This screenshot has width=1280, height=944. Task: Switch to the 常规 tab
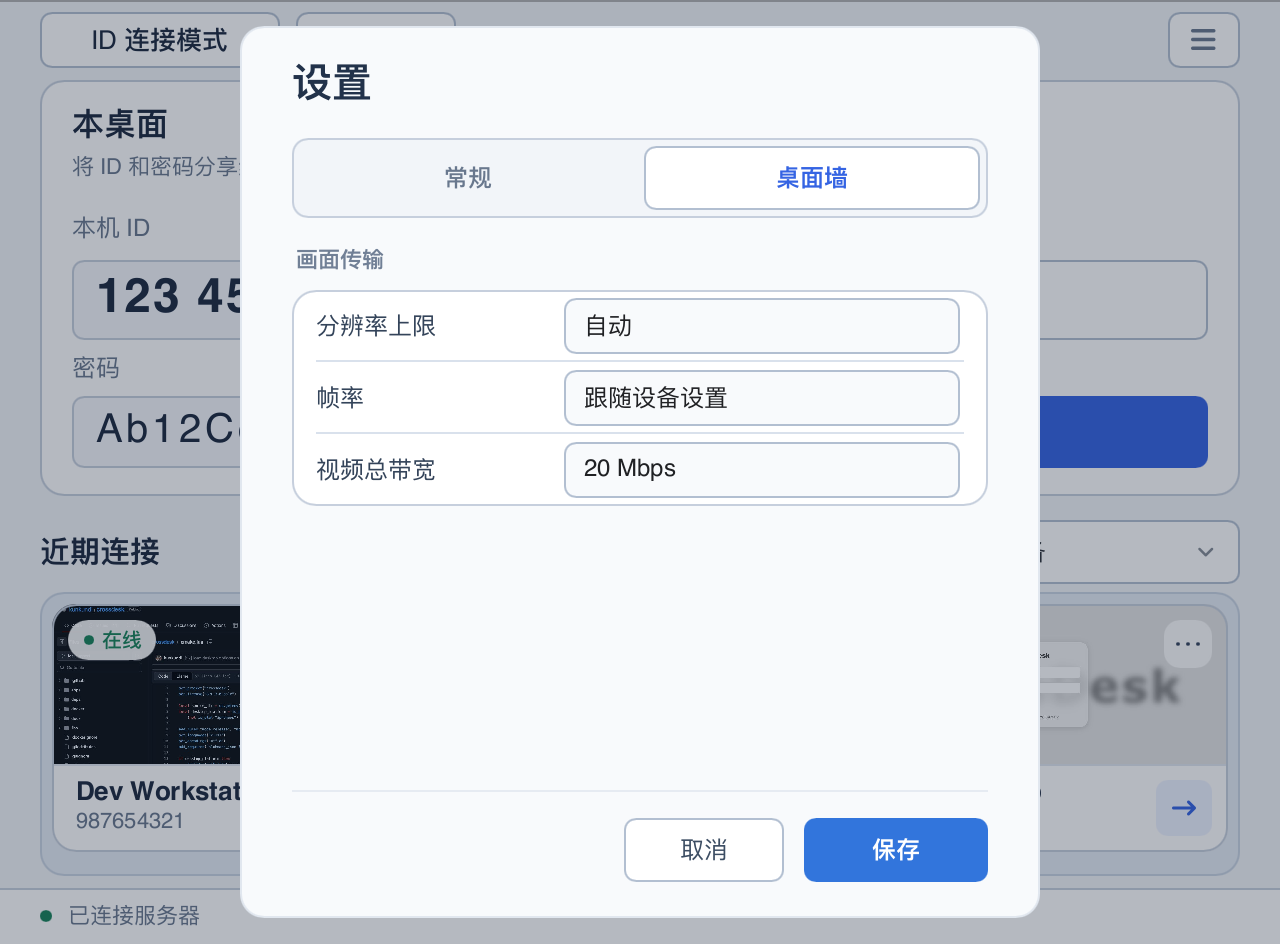(468, 178)
